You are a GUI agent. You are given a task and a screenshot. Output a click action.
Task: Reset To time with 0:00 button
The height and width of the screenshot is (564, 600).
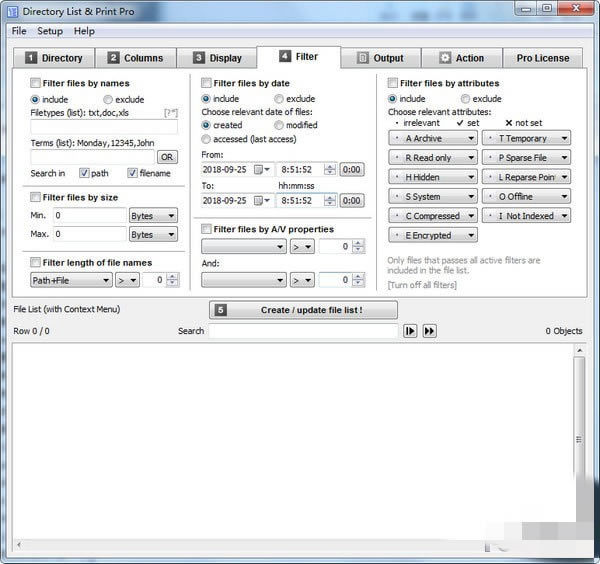point(351,200)
